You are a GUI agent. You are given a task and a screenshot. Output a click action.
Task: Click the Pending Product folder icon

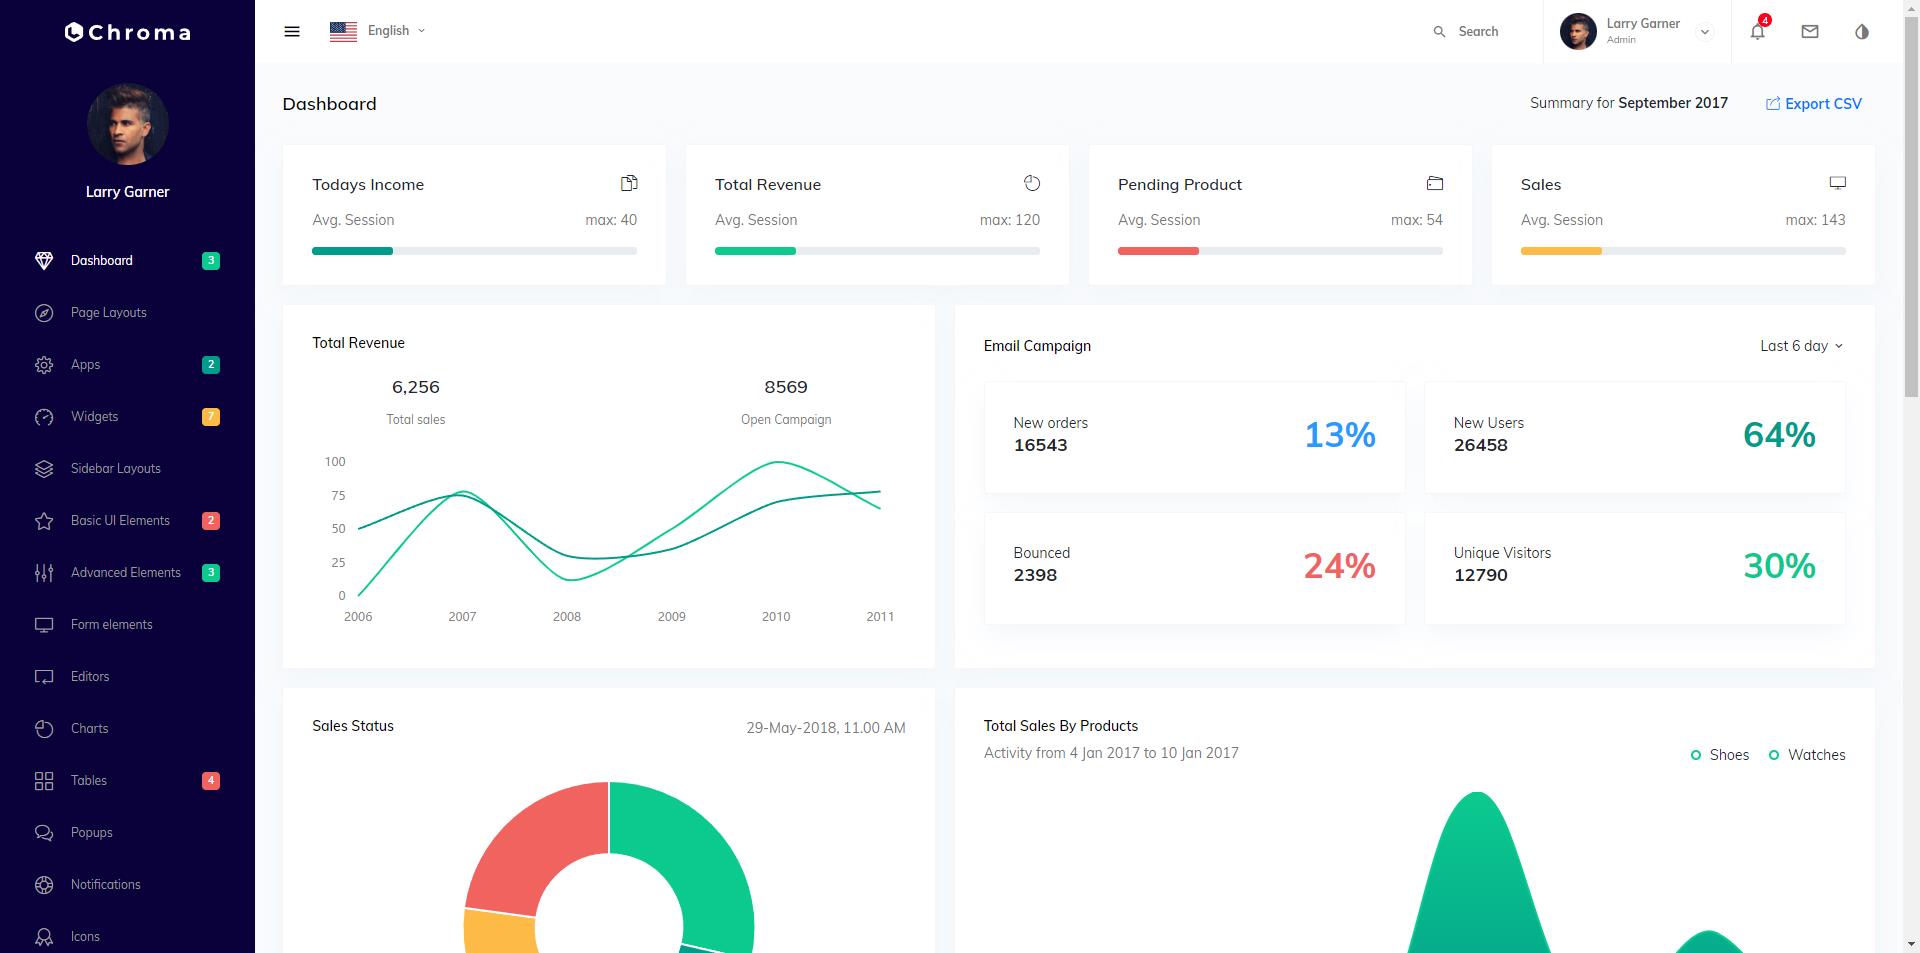click(1435, 183)
